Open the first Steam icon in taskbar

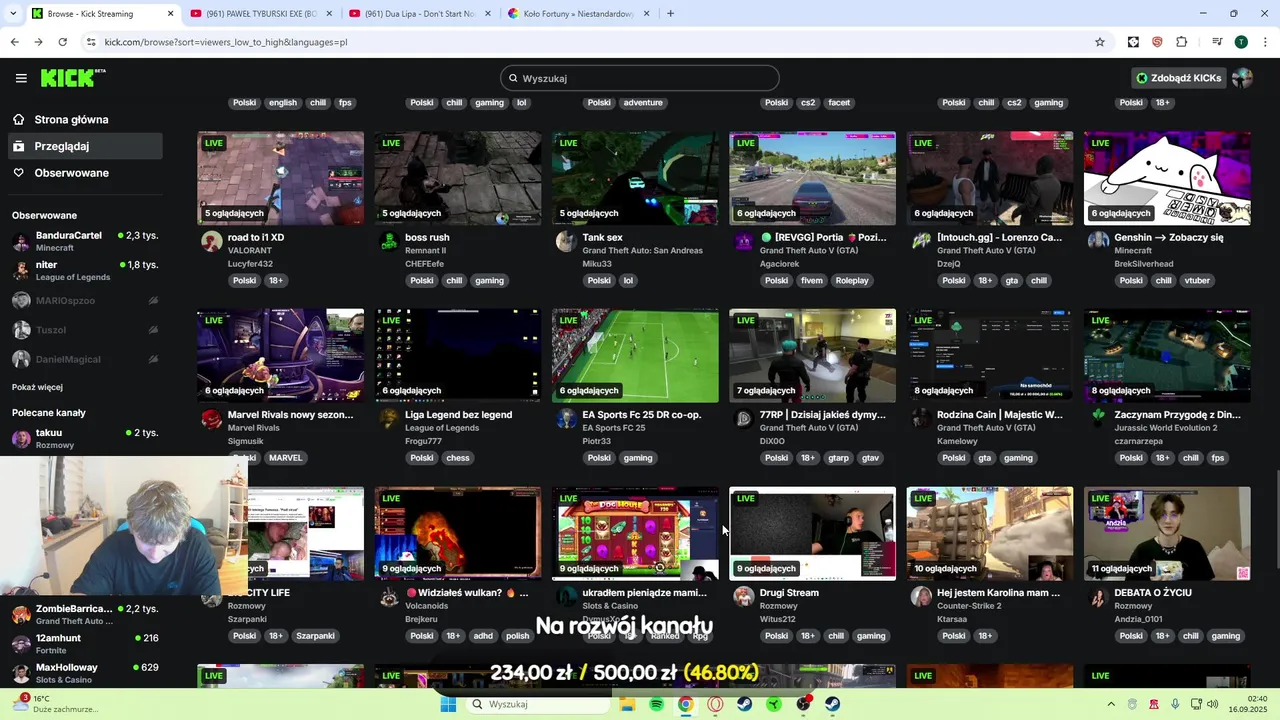click(x=744, y=704)
